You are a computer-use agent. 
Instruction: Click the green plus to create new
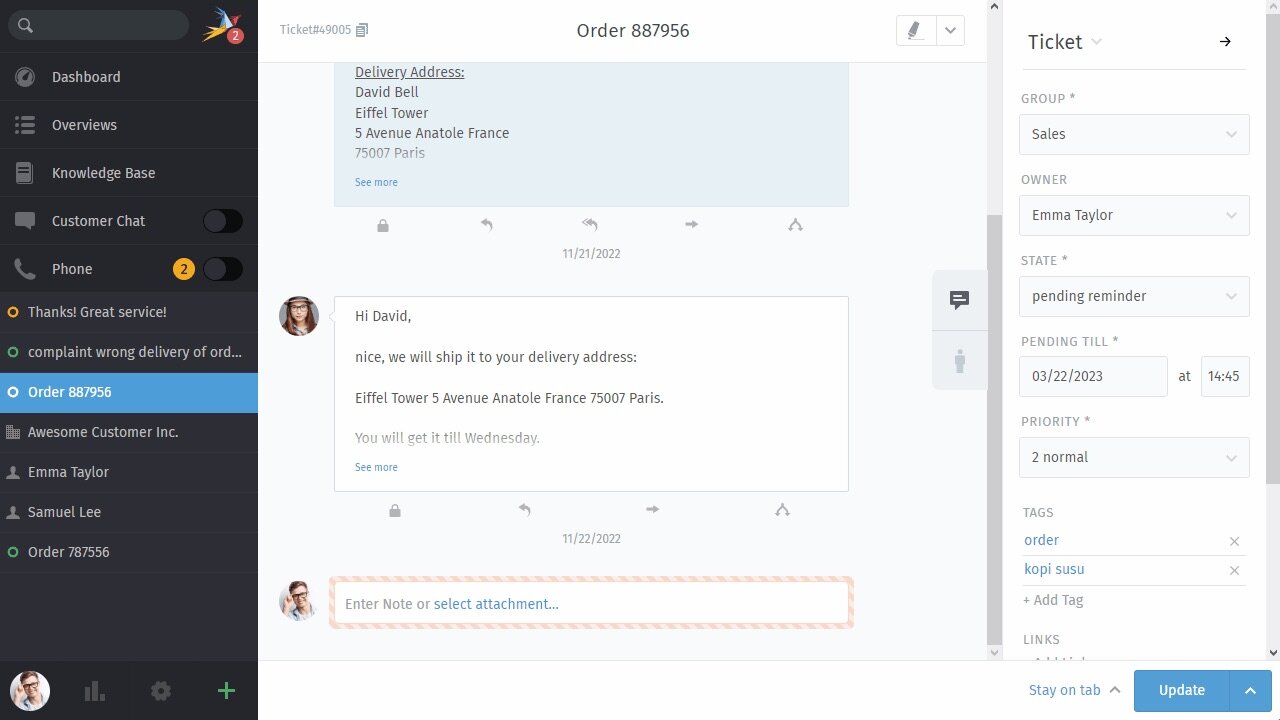coord(226,691)
